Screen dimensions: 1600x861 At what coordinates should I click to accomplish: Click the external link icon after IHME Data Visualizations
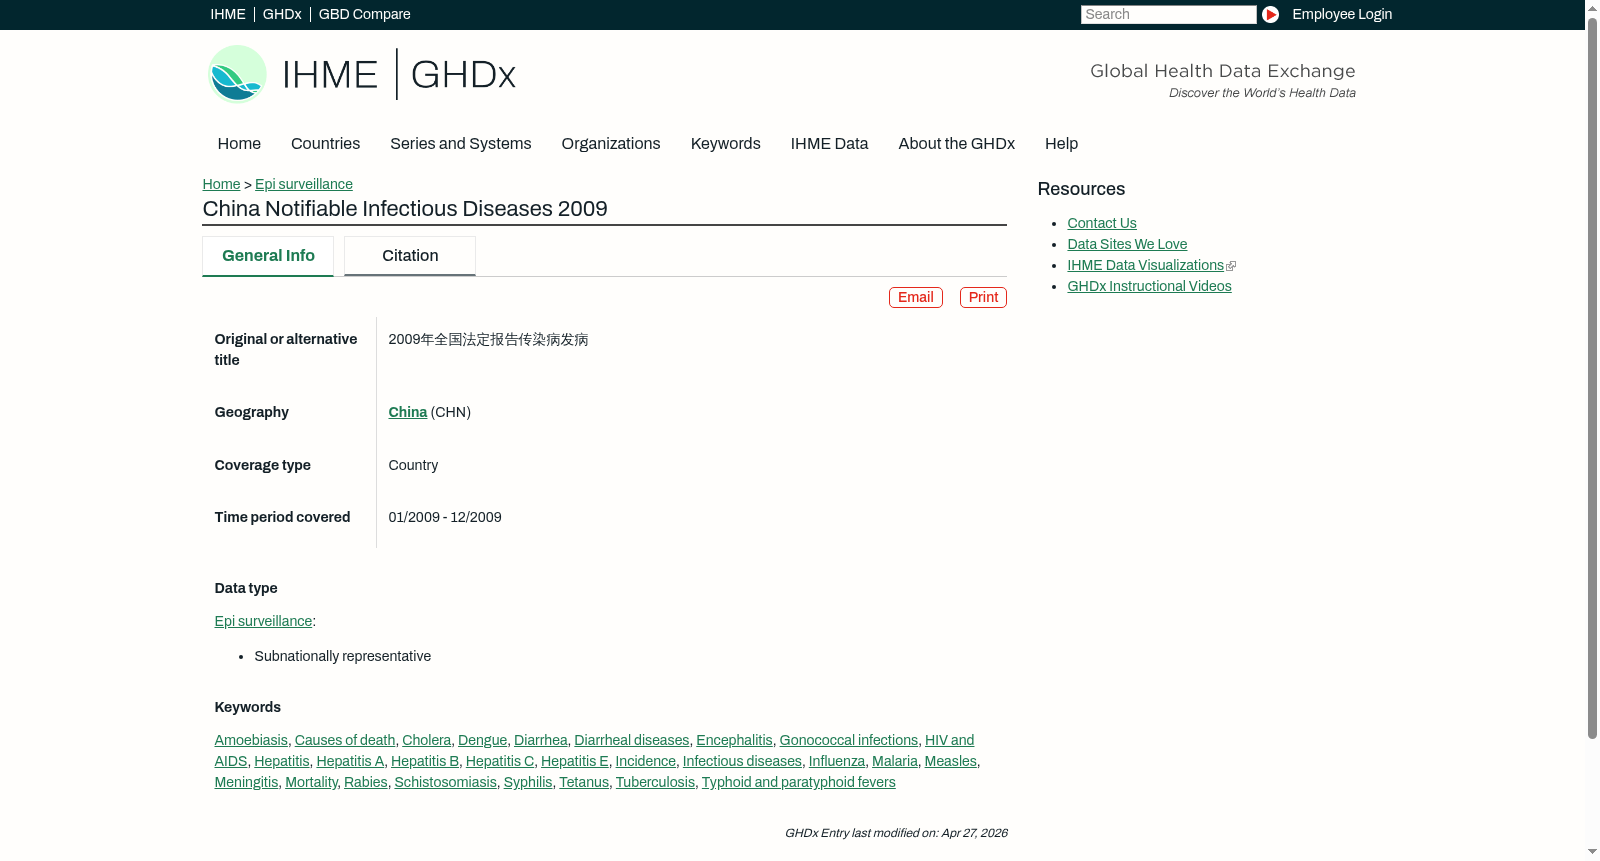point(1231,266)
